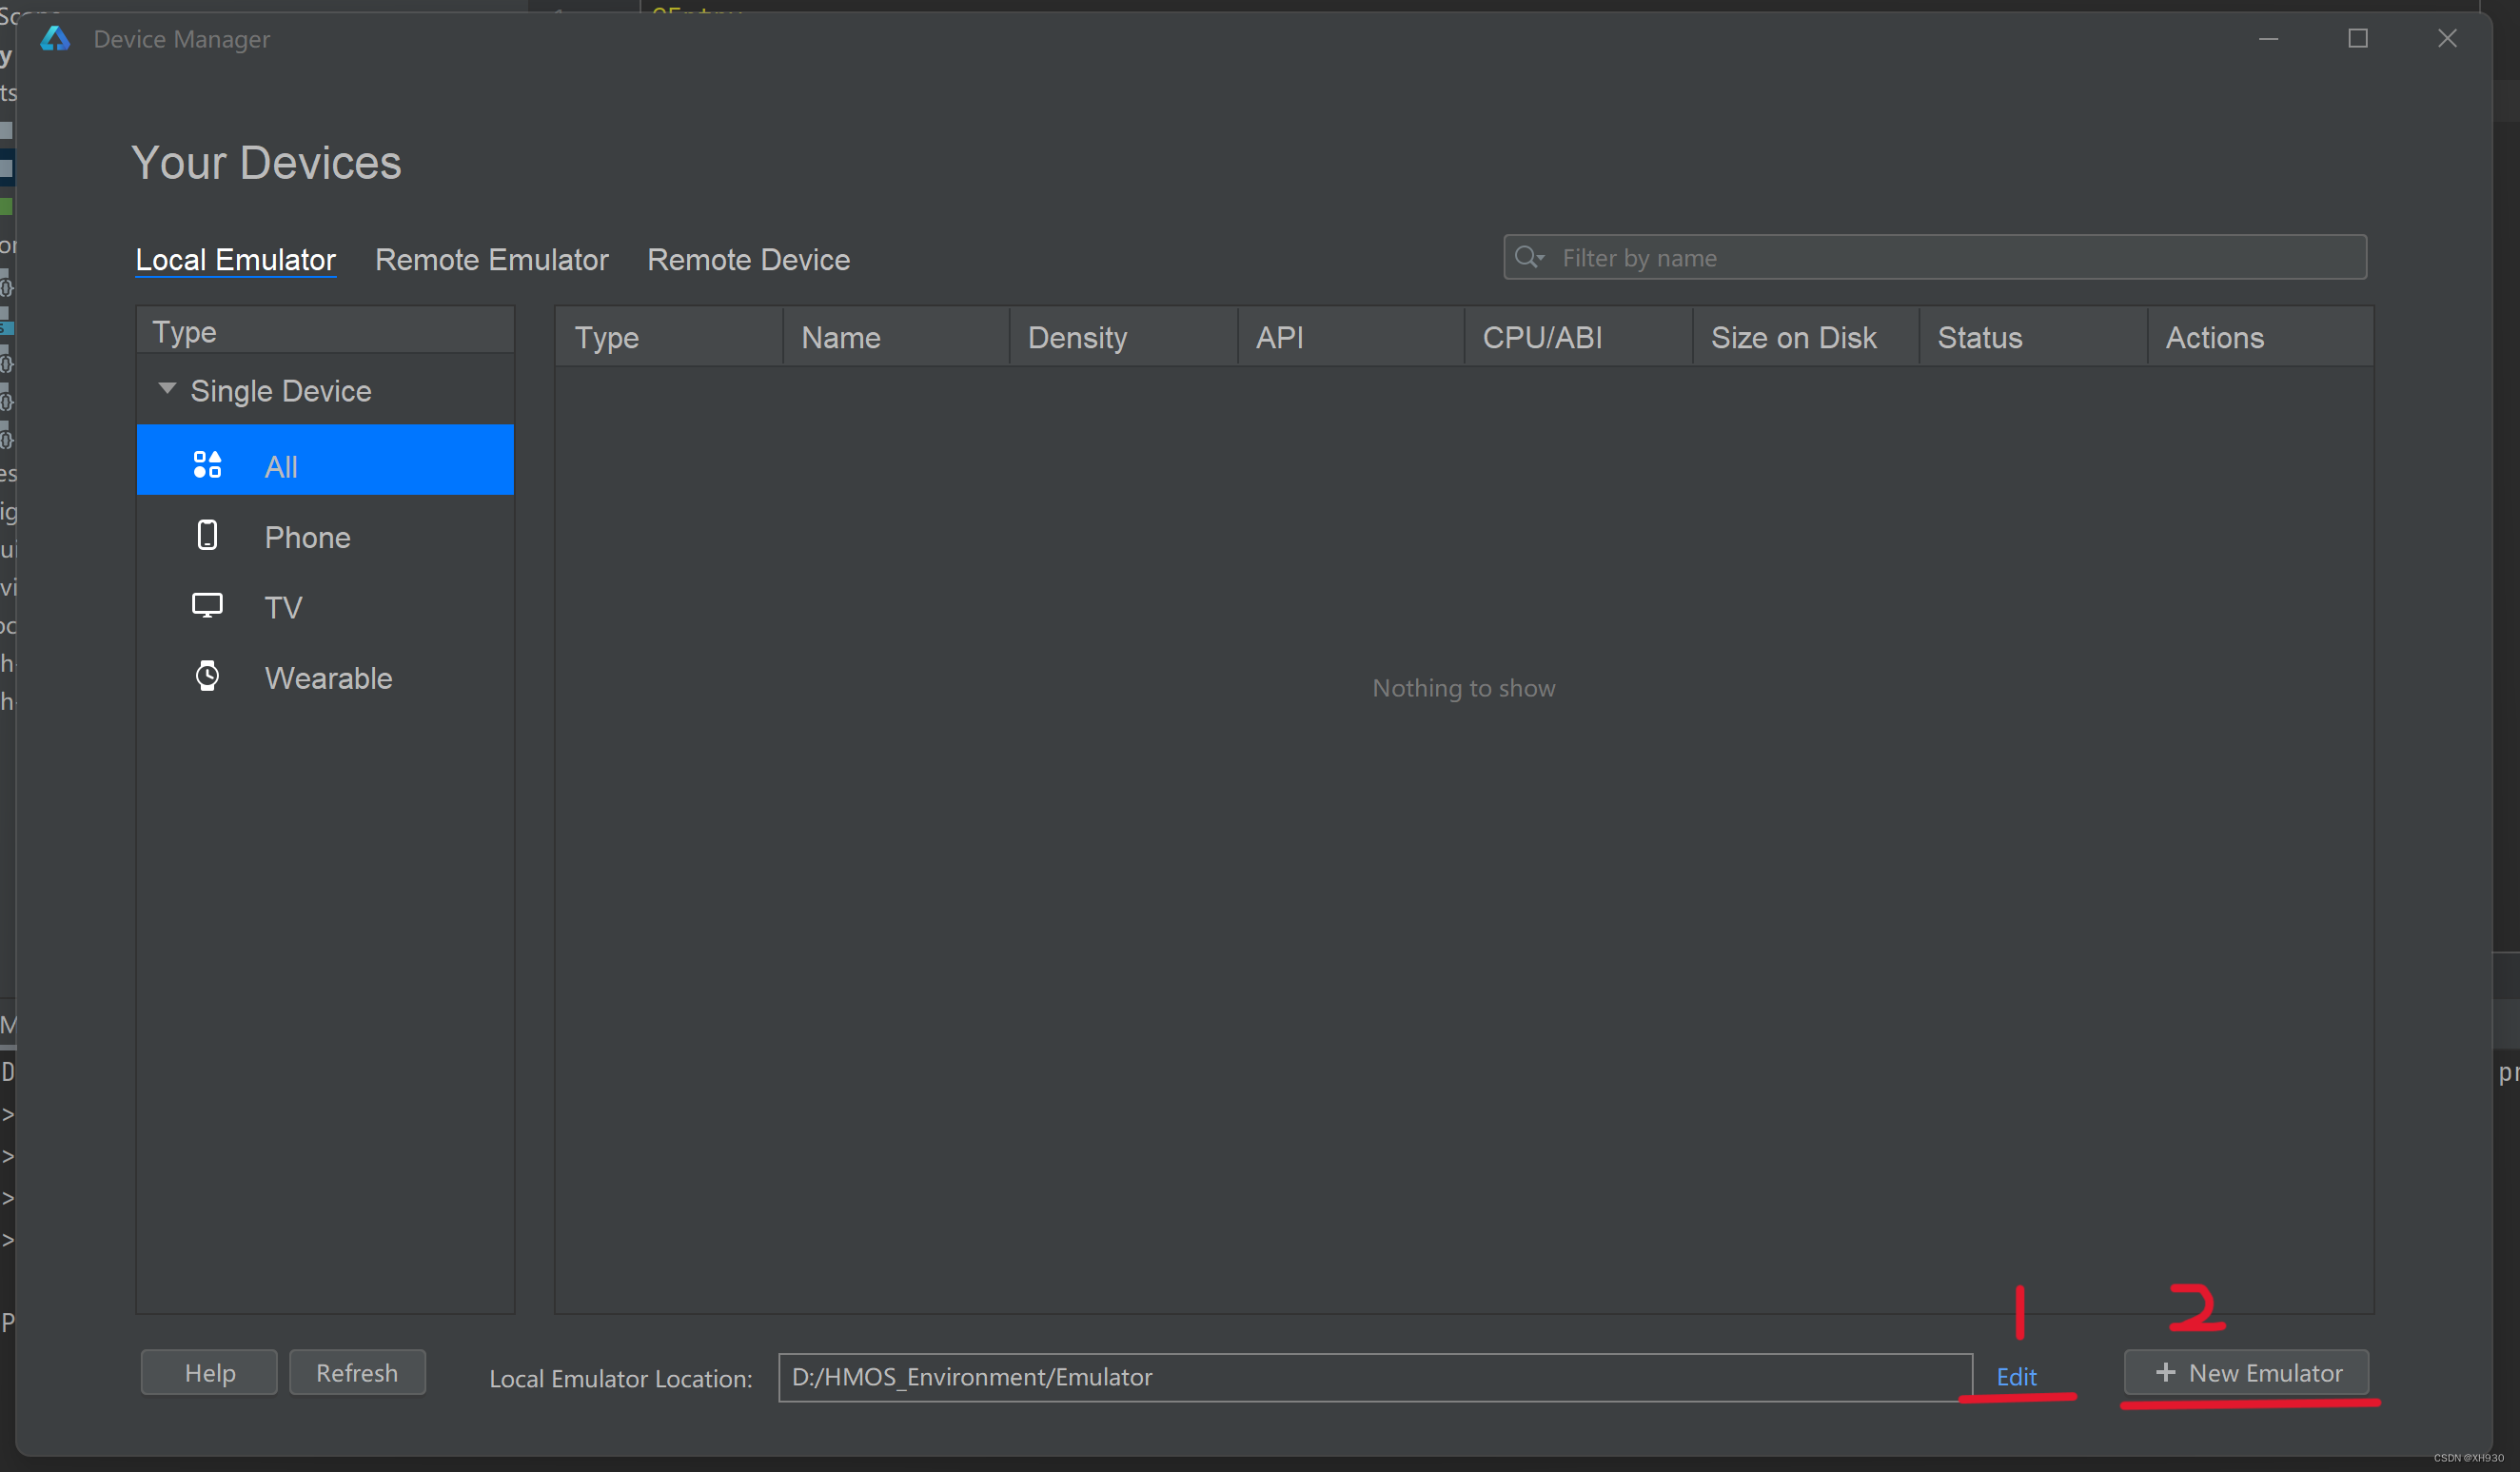Select the Wearable category label
The height and width of the screenshot is (1472, 2520).
(328, 678)
